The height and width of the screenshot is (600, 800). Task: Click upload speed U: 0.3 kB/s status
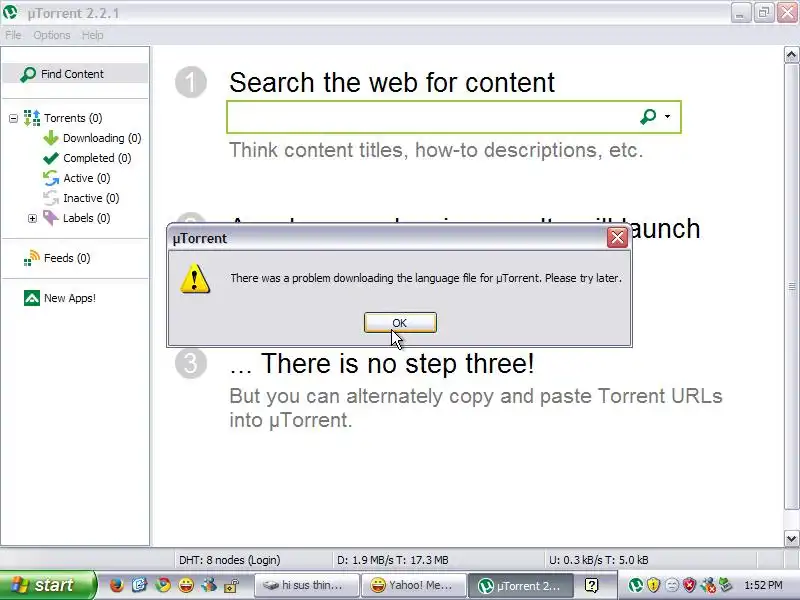[x=598, y=560]
